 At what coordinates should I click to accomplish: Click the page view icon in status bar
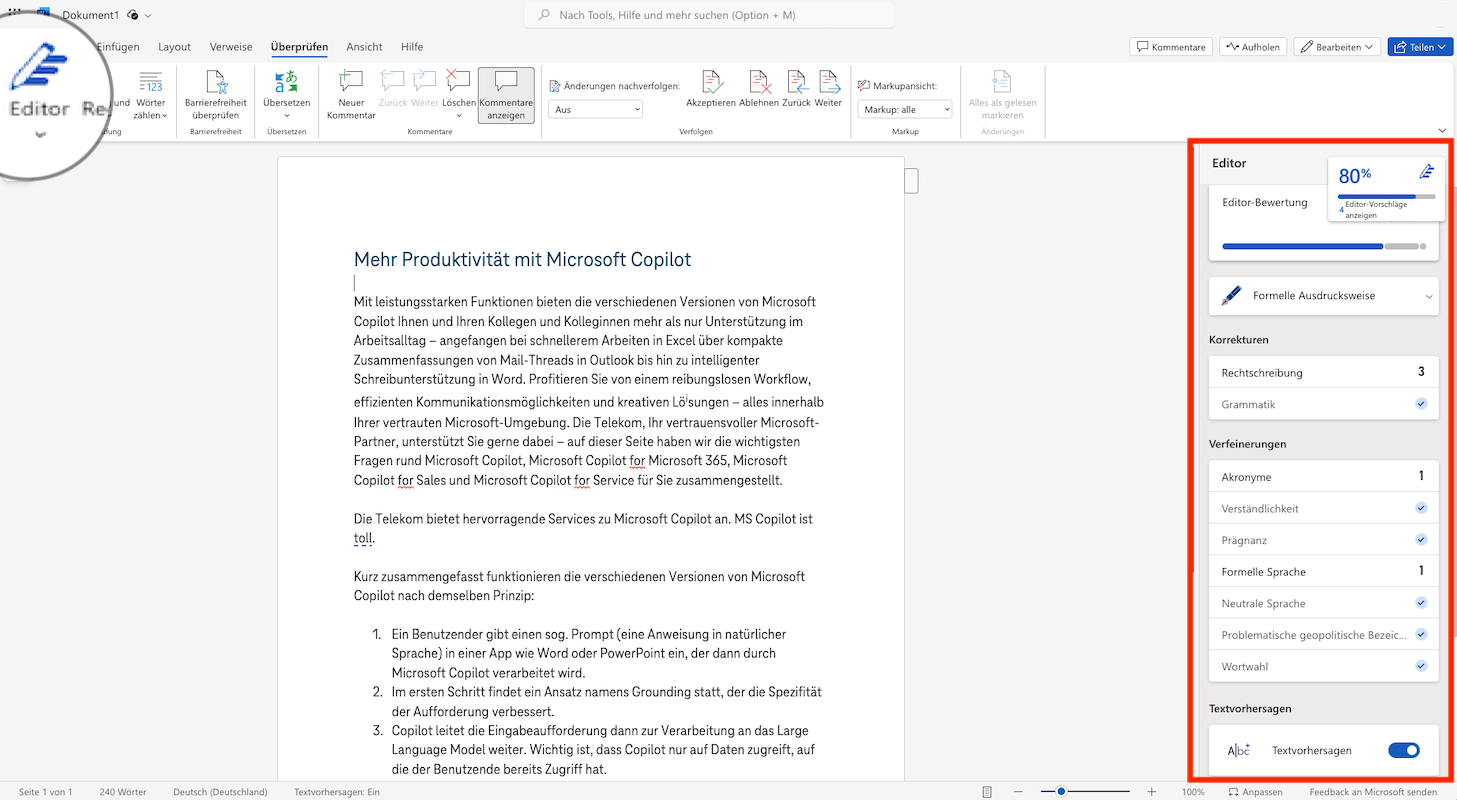point(987,792)
